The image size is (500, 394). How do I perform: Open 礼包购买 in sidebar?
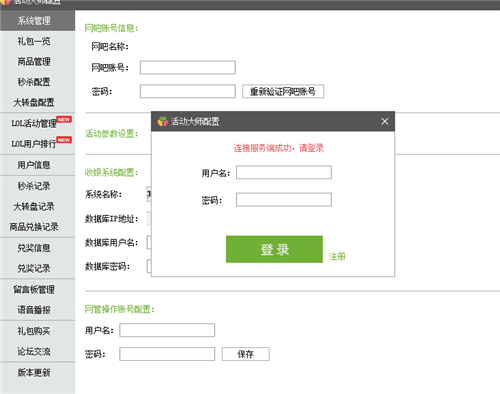34,331
